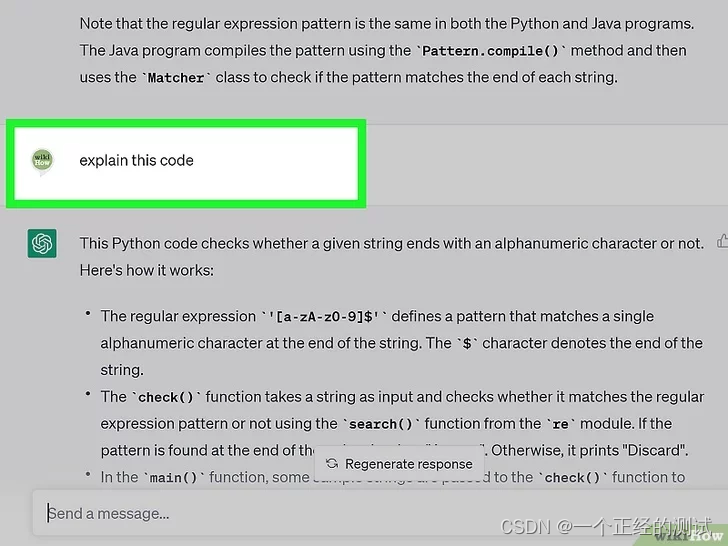Click the text 'Here's how it works:'
This screenshot has height=546, width=728.
tap(147, 270)
